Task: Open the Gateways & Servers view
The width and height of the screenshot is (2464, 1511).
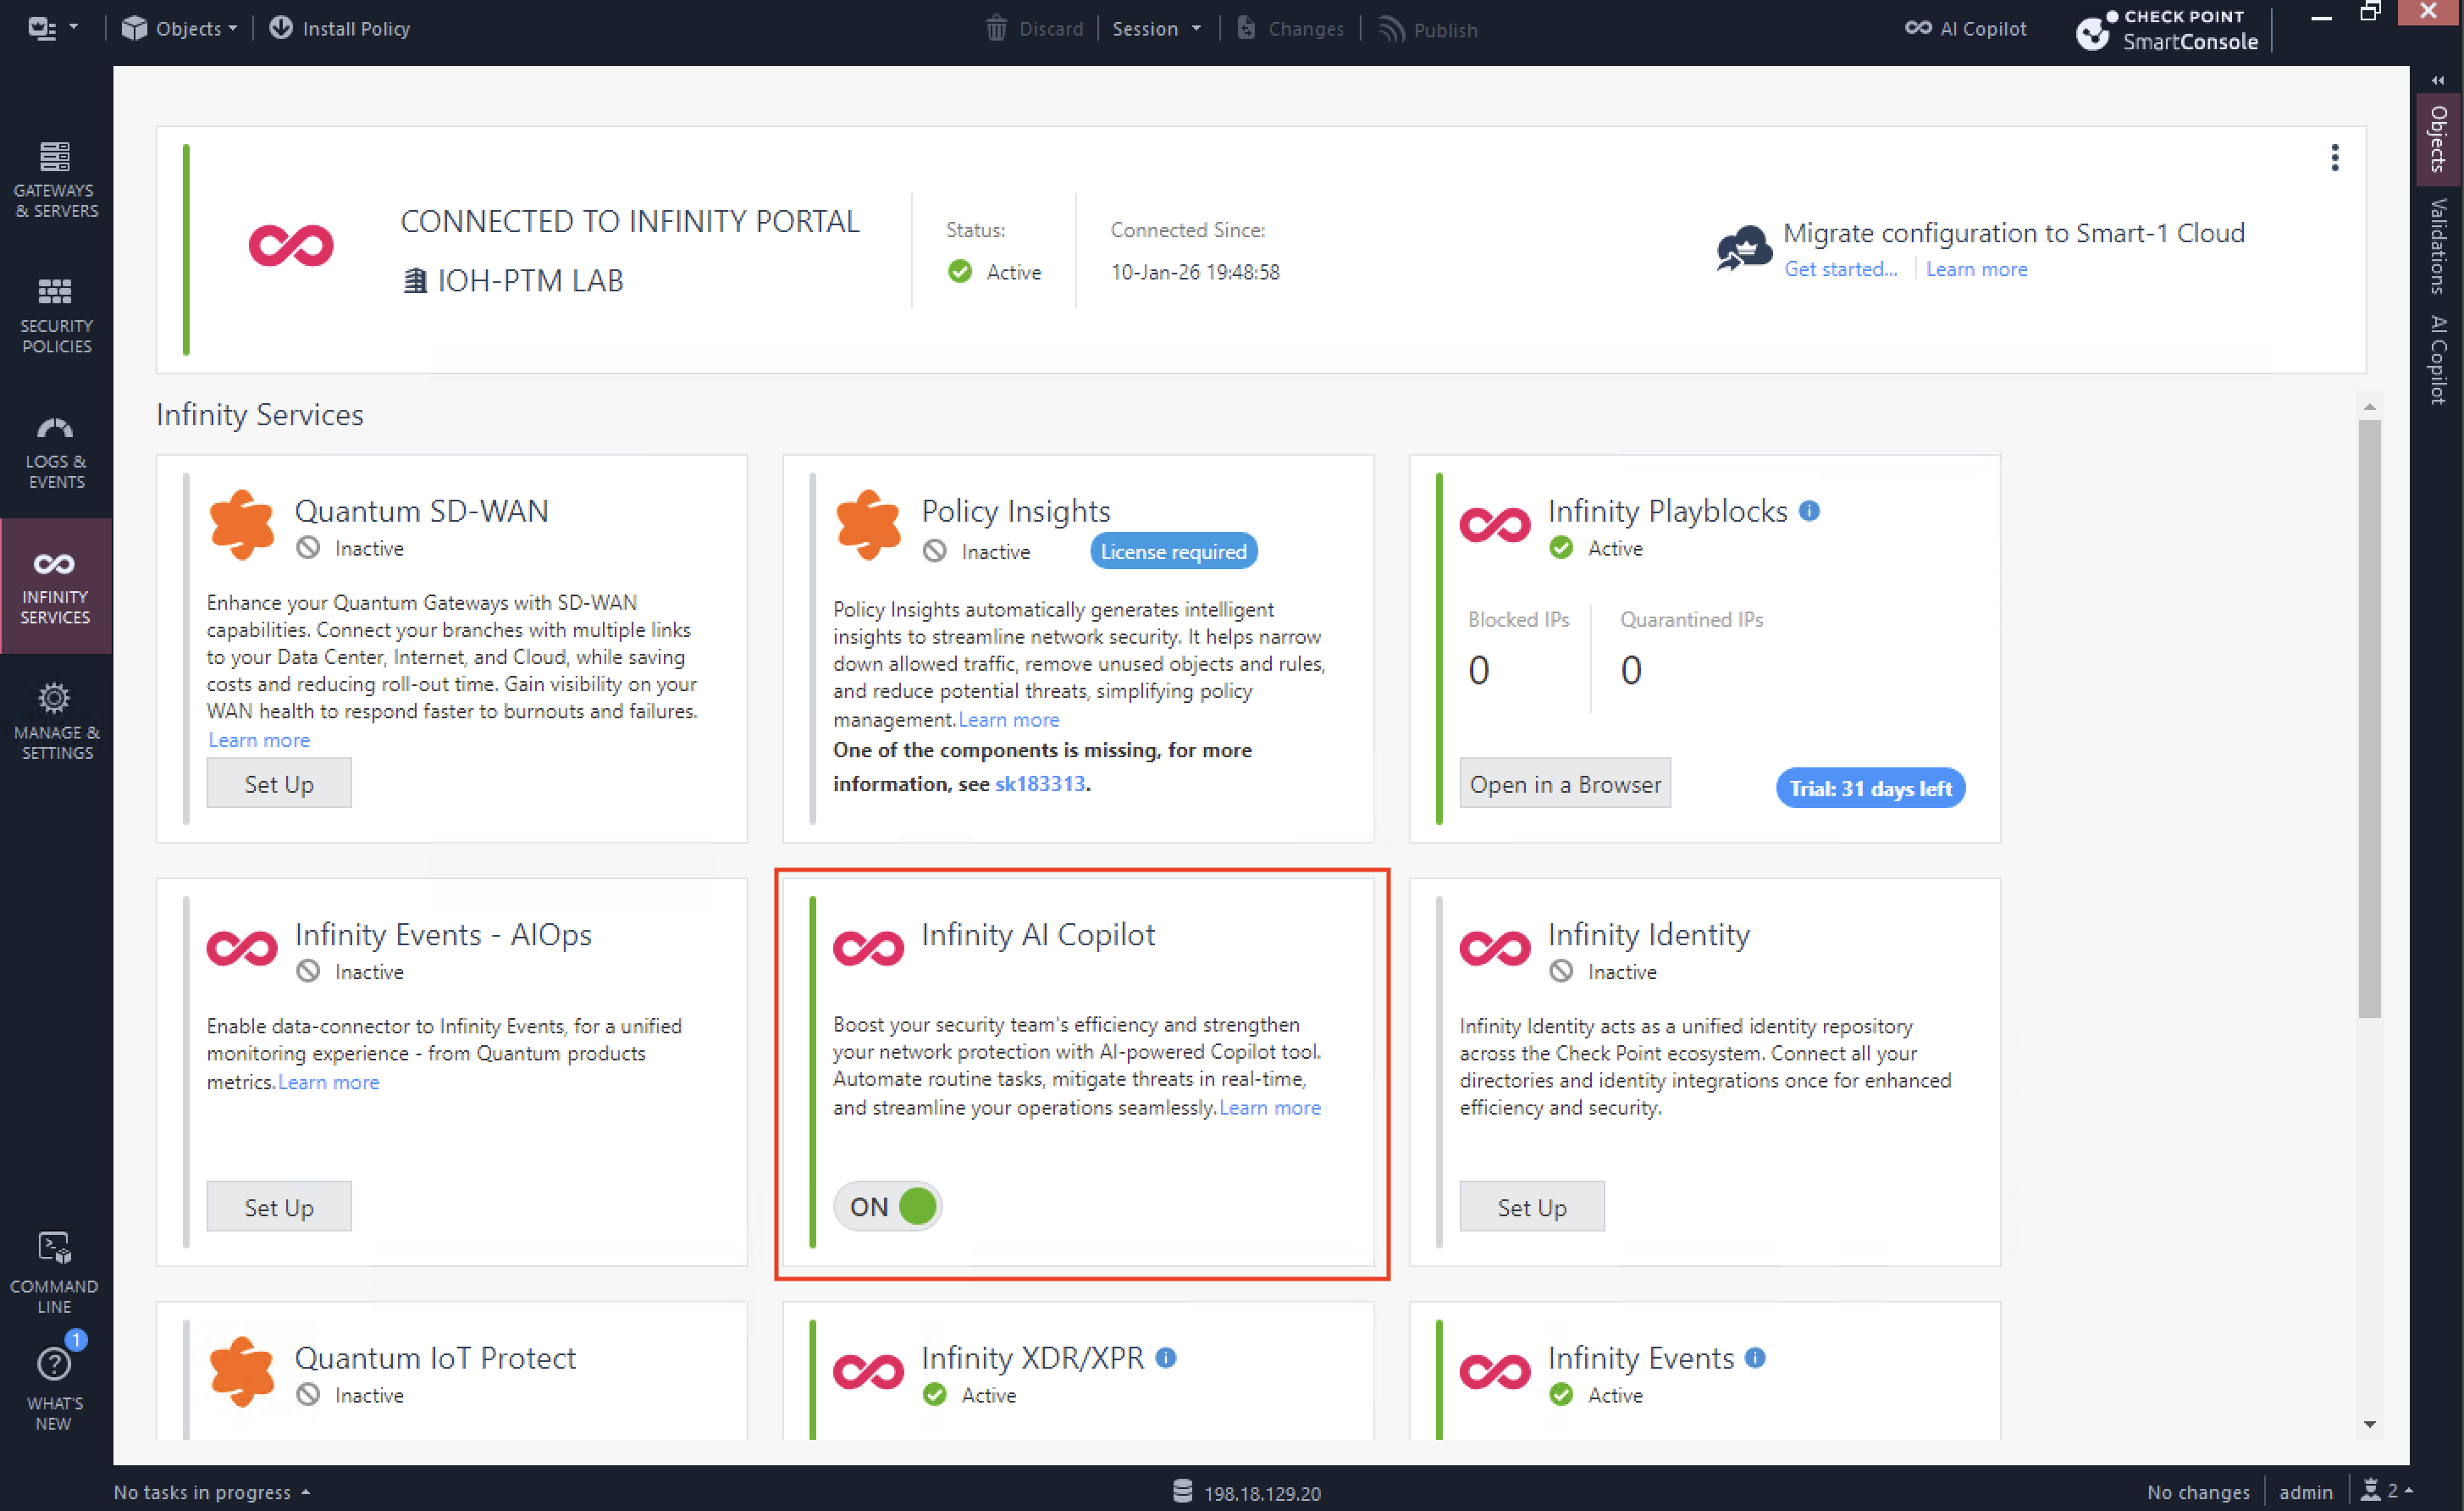Action: coord(55,179)
